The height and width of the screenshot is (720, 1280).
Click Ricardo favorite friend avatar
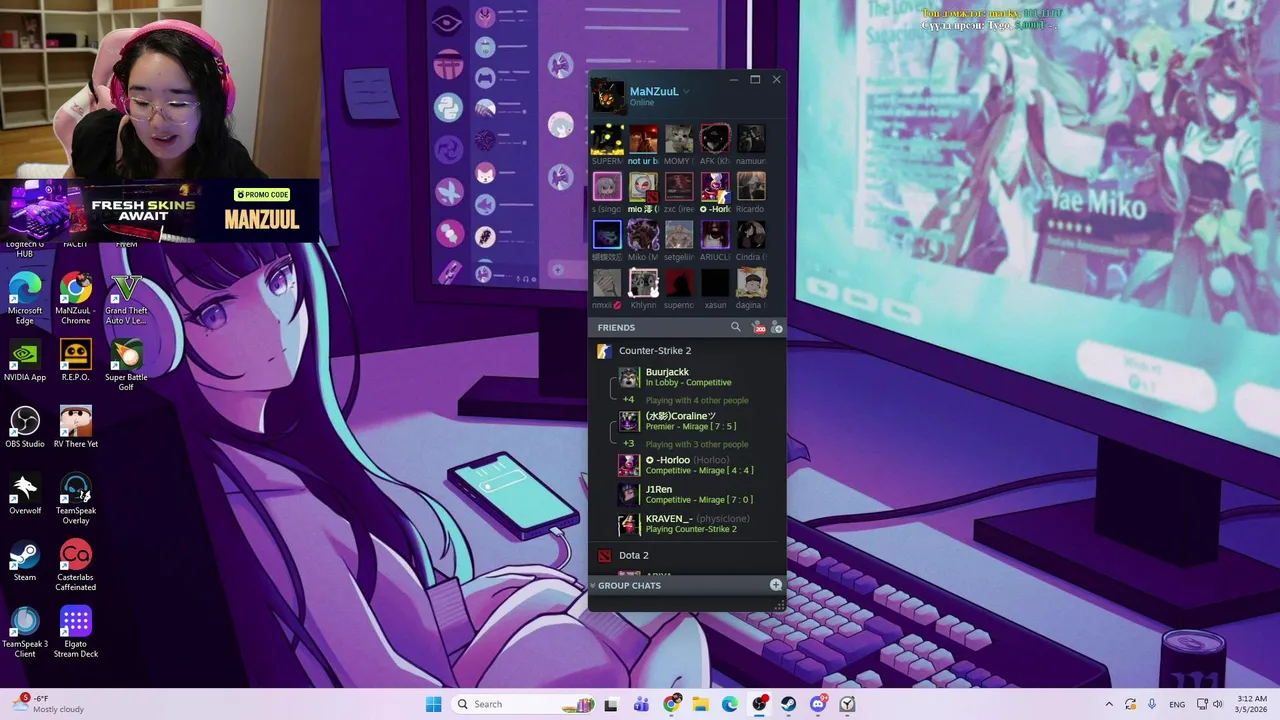751,187
